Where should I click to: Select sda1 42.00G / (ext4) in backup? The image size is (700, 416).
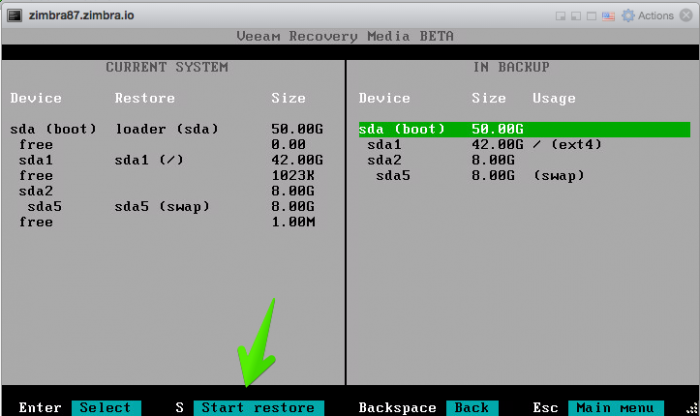click(x=484, y=145)
